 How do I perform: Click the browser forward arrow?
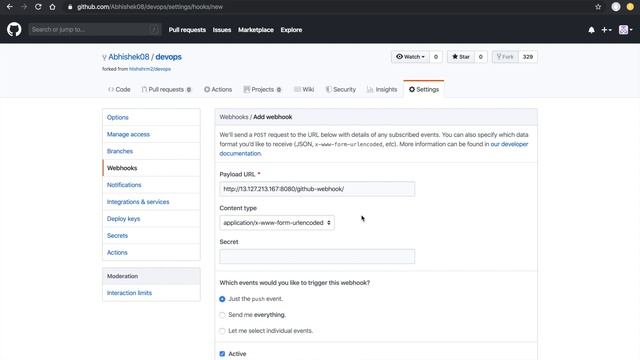24,7
